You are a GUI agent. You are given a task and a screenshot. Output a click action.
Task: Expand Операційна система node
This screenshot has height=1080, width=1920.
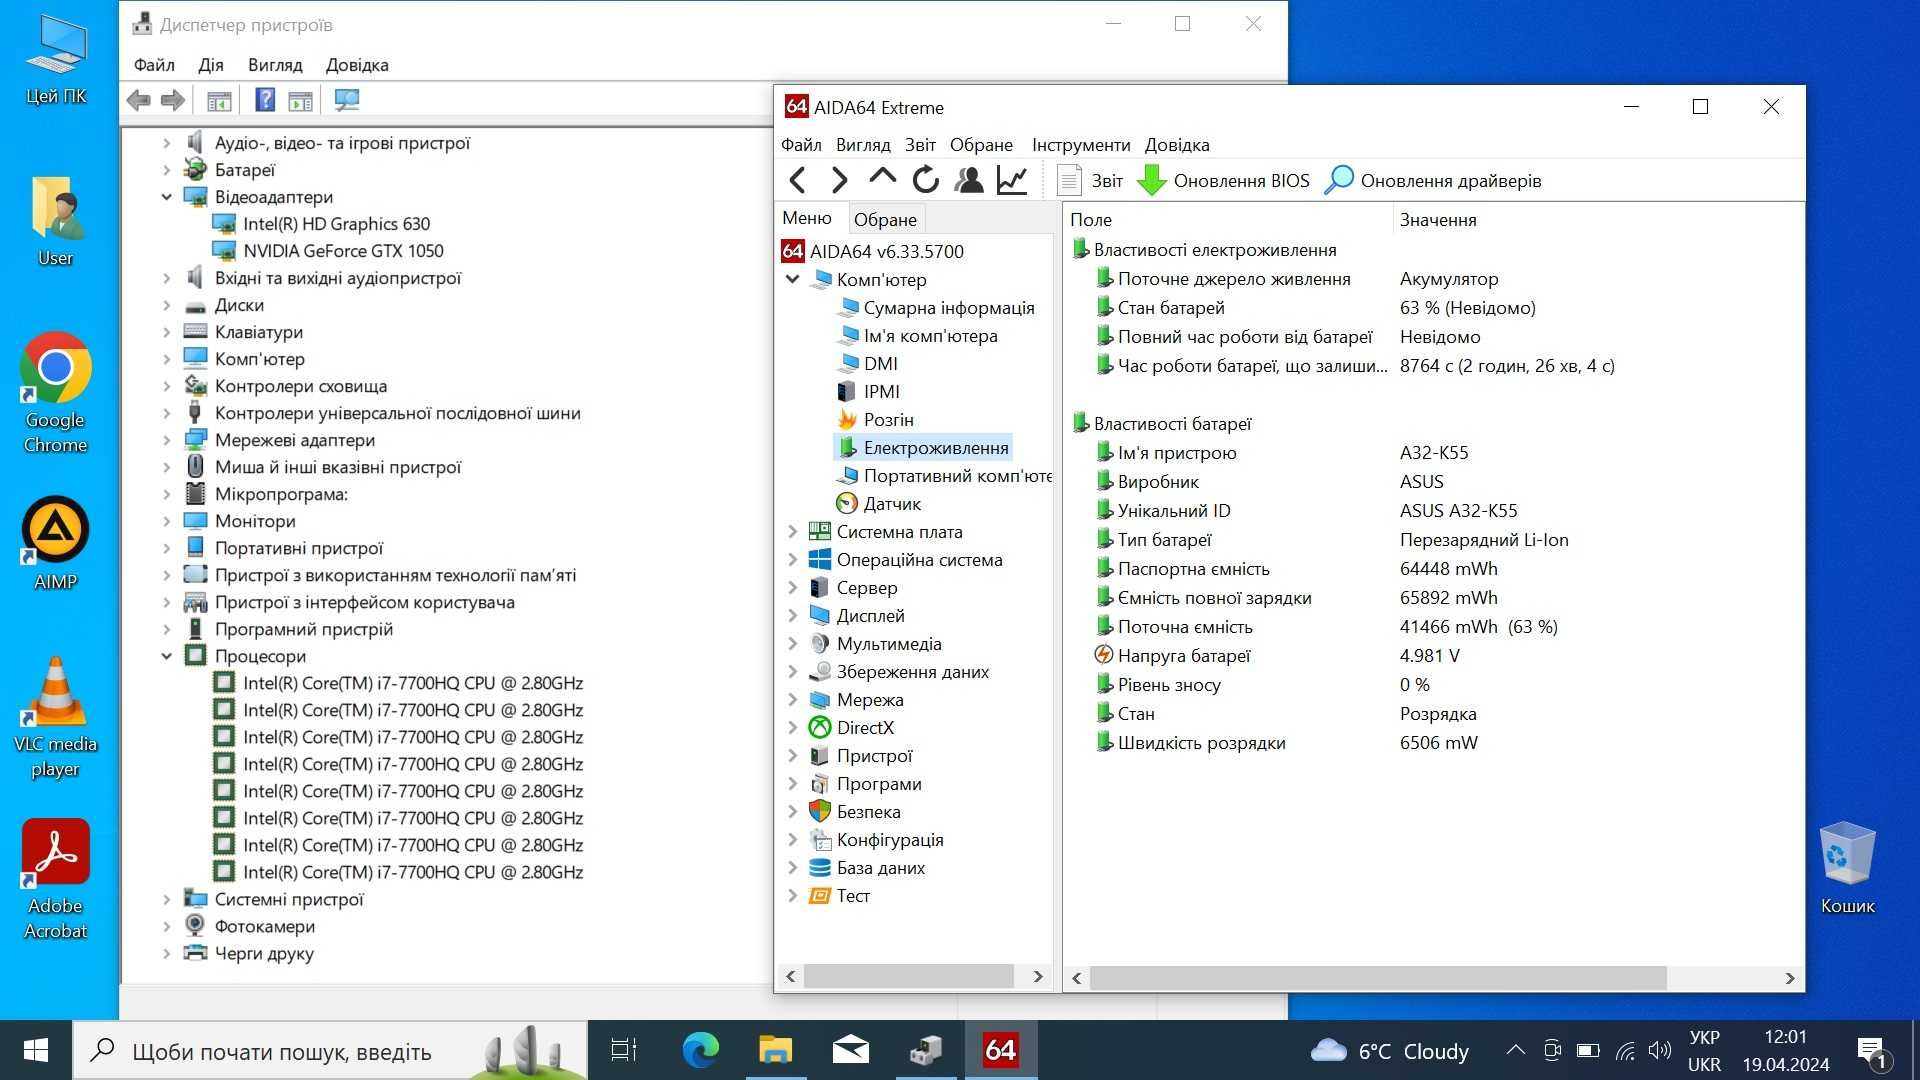(x=793, y=559)
